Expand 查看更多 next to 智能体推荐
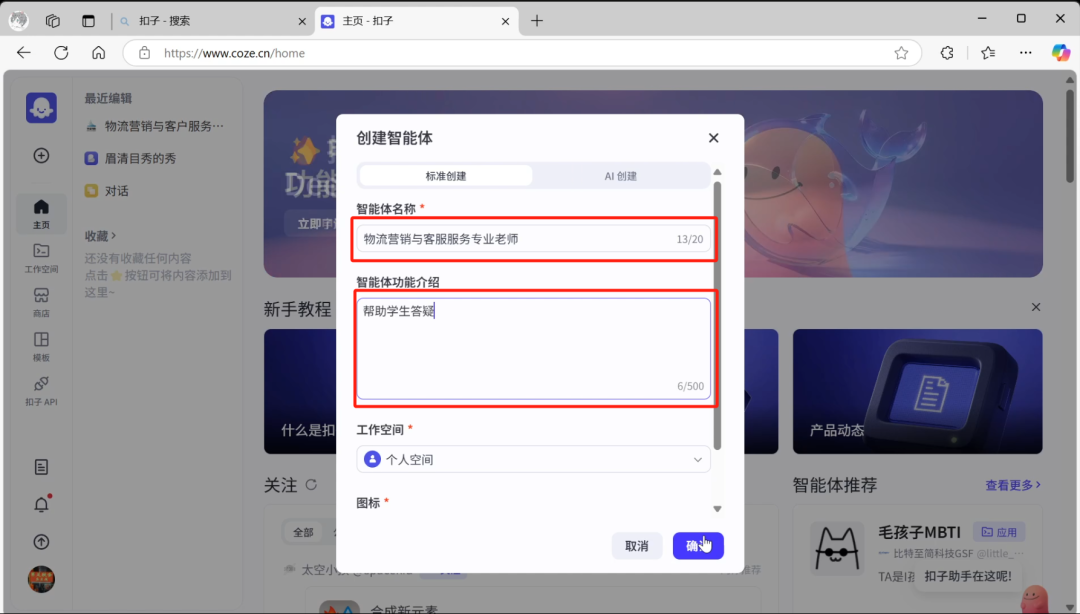 [1013, 485]
